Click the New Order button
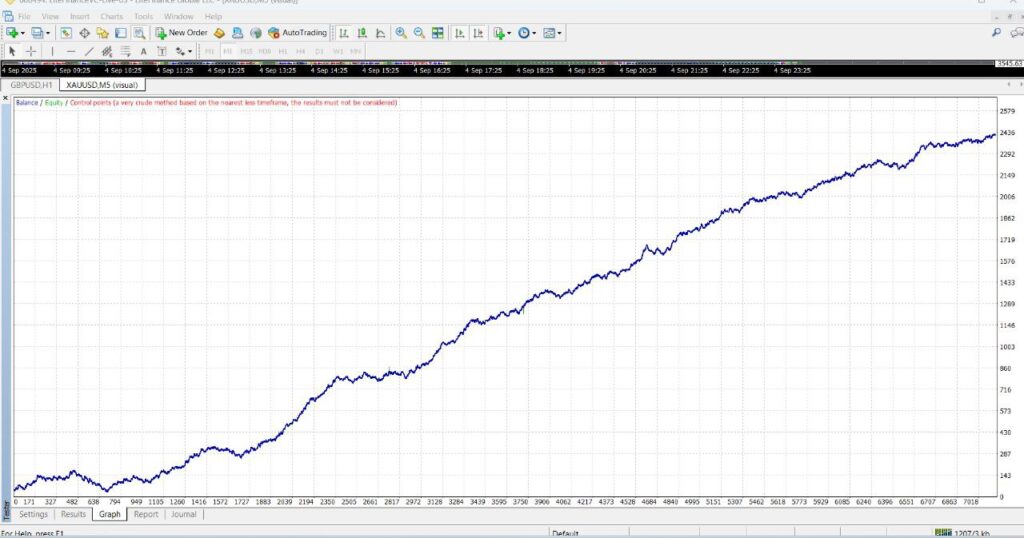This screenshot has height=538, width=1024. 181,33
